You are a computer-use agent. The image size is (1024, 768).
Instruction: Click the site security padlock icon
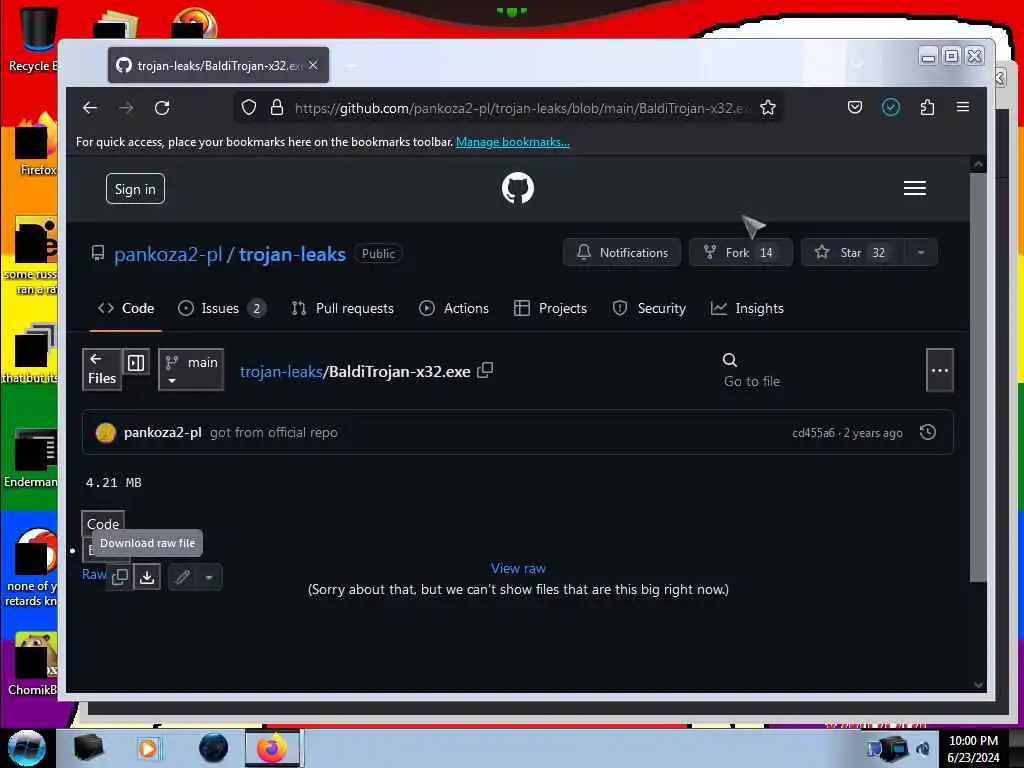277,108
